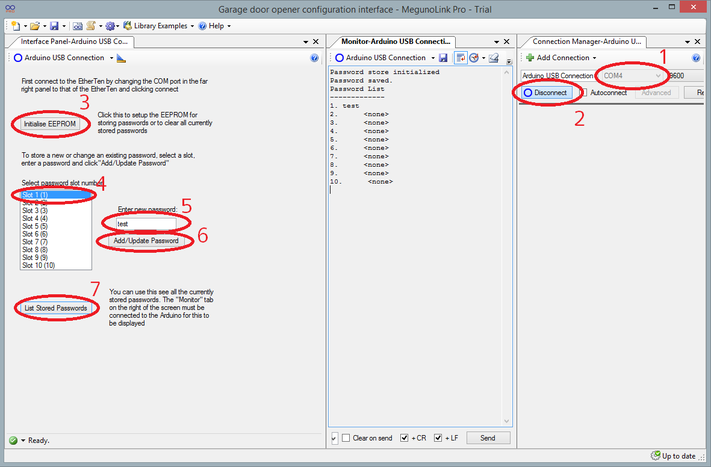Click the New project icon in main toolbar
Viewport: 711px width, 467px height.
click(x=16, y=26)
